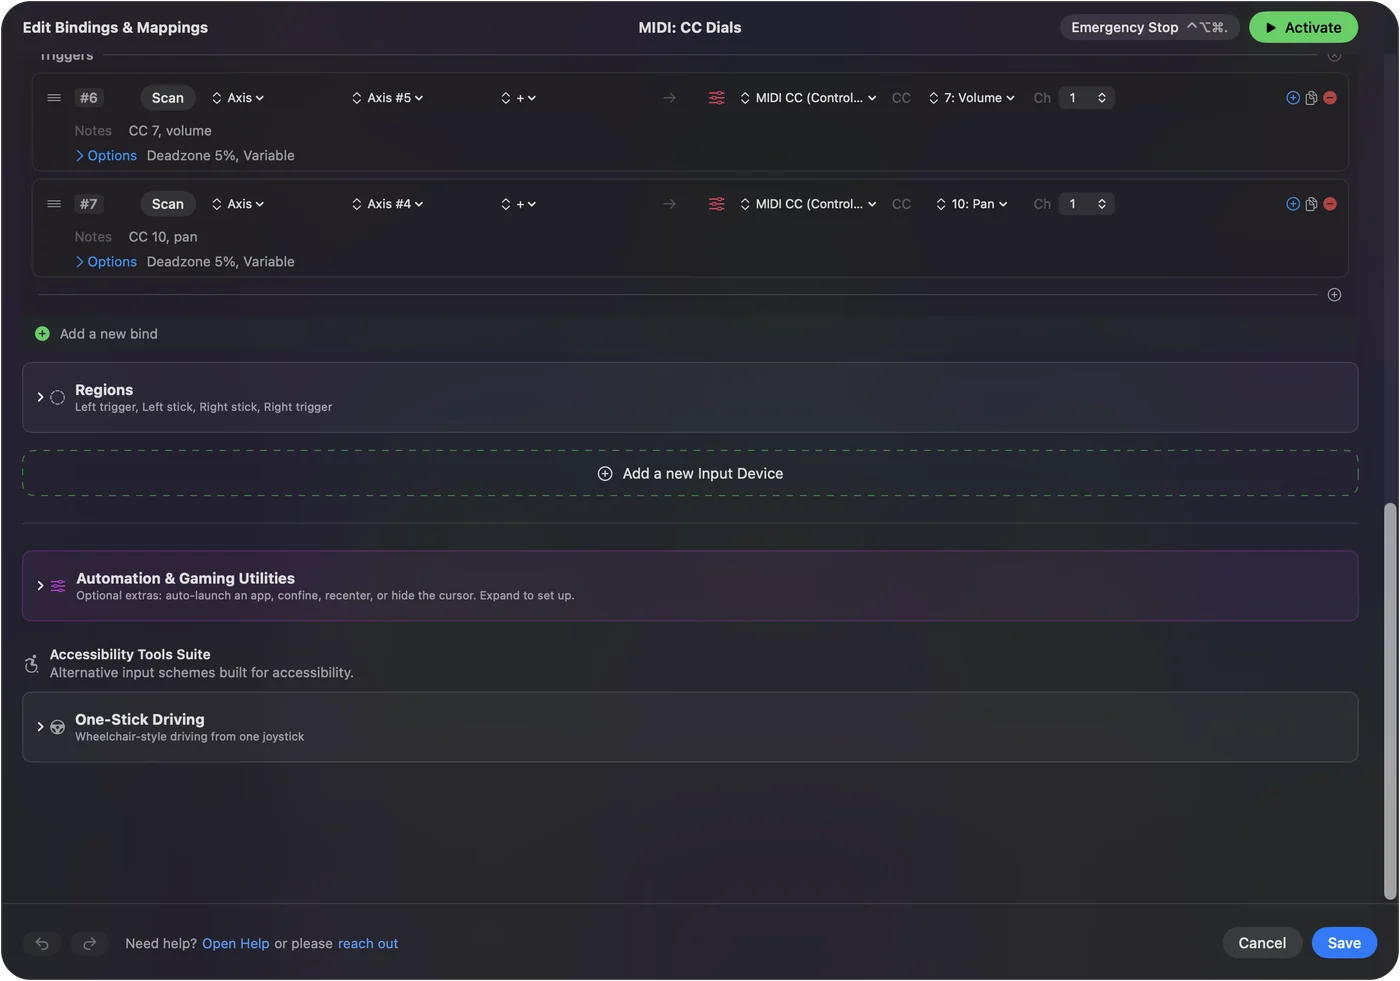The width and height of the screenshot is (1400, 981).
Task: Click the undo arrow in the bottom bar
Action: coord(42,943)
